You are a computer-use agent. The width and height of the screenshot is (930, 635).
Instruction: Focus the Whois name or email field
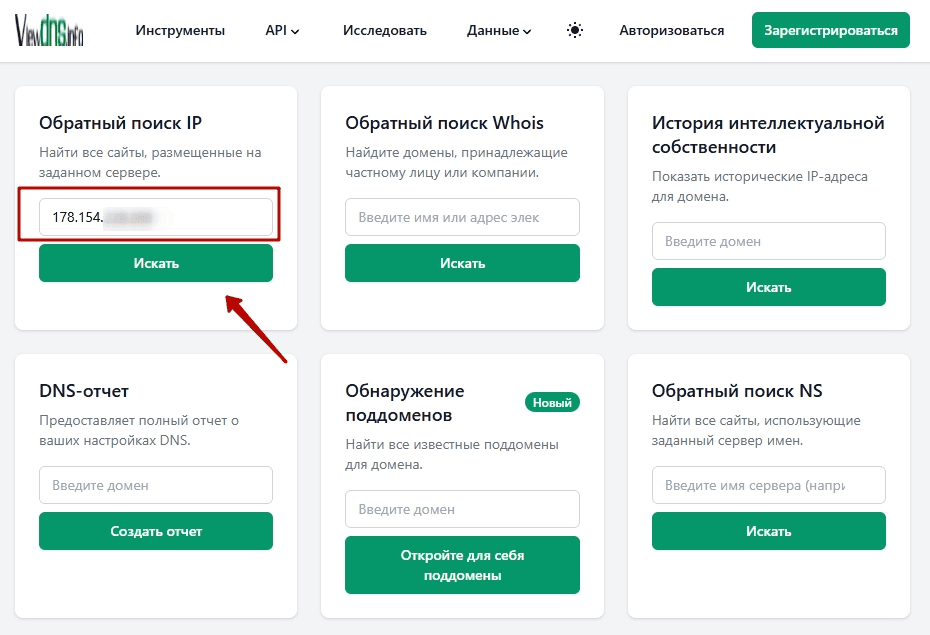point(462,217)
